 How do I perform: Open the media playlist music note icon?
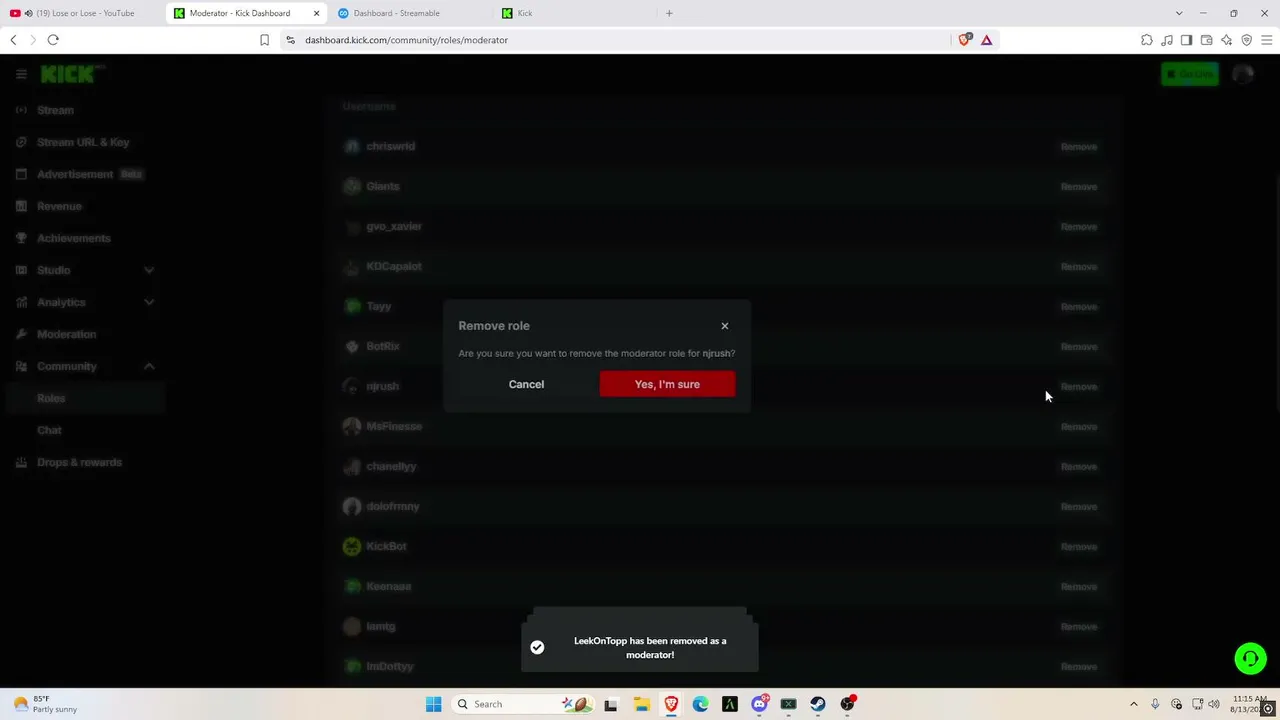click(x=1167, y=40)
